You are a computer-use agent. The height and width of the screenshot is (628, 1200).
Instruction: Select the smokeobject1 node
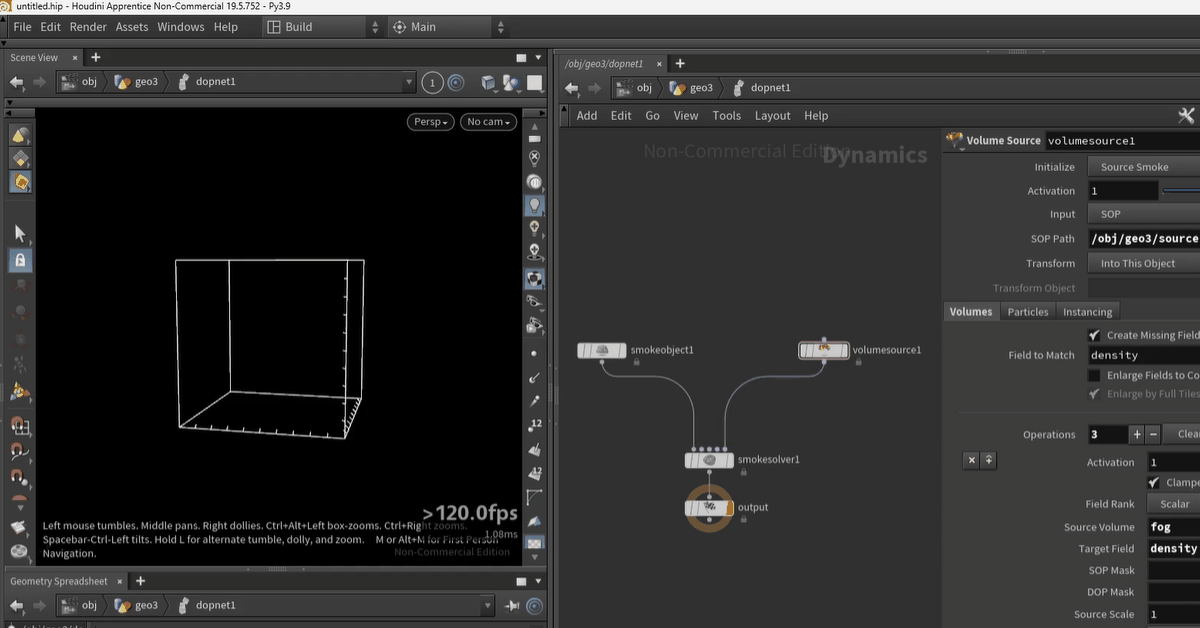coord(602,350)
